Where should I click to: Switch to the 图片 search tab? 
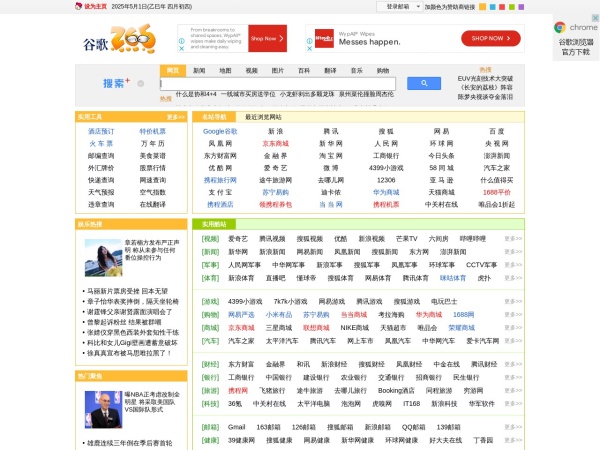coord(278,70)
